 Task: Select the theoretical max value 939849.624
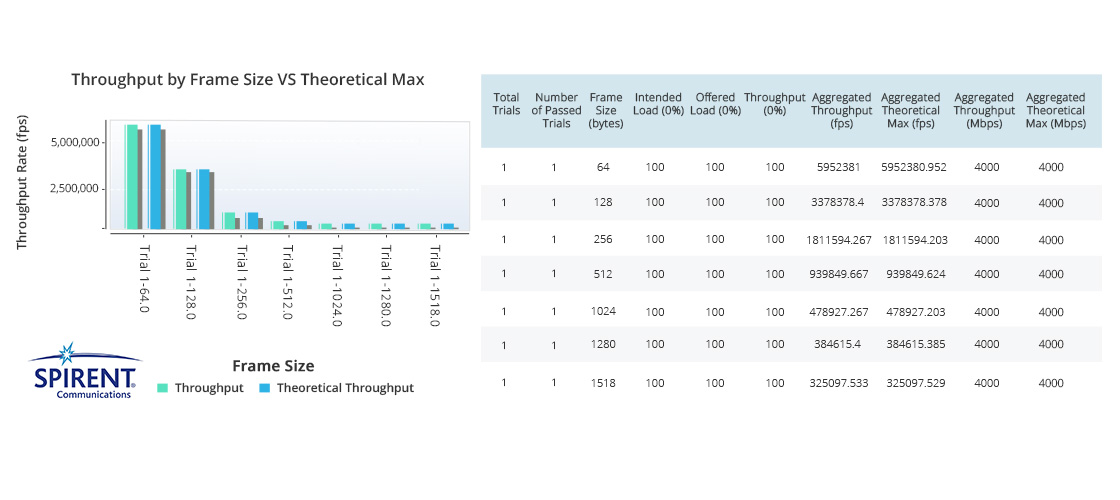click(915, 274)
